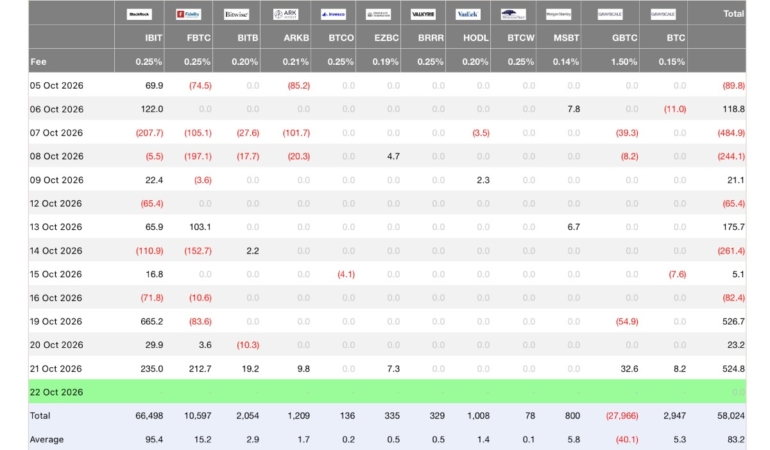Click the 0.21% fee for ARKB
770x450 pixels.
[x=296, y=62]
